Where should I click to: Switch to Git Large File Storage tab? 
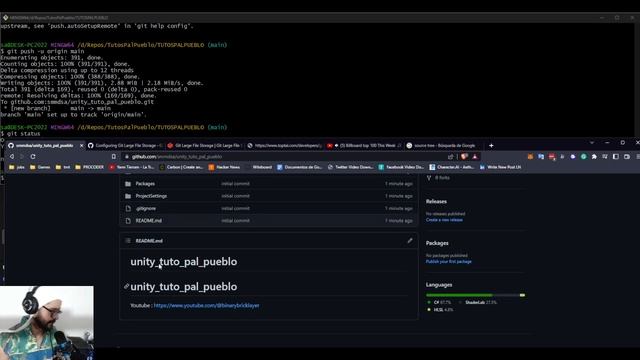[204, 145]
